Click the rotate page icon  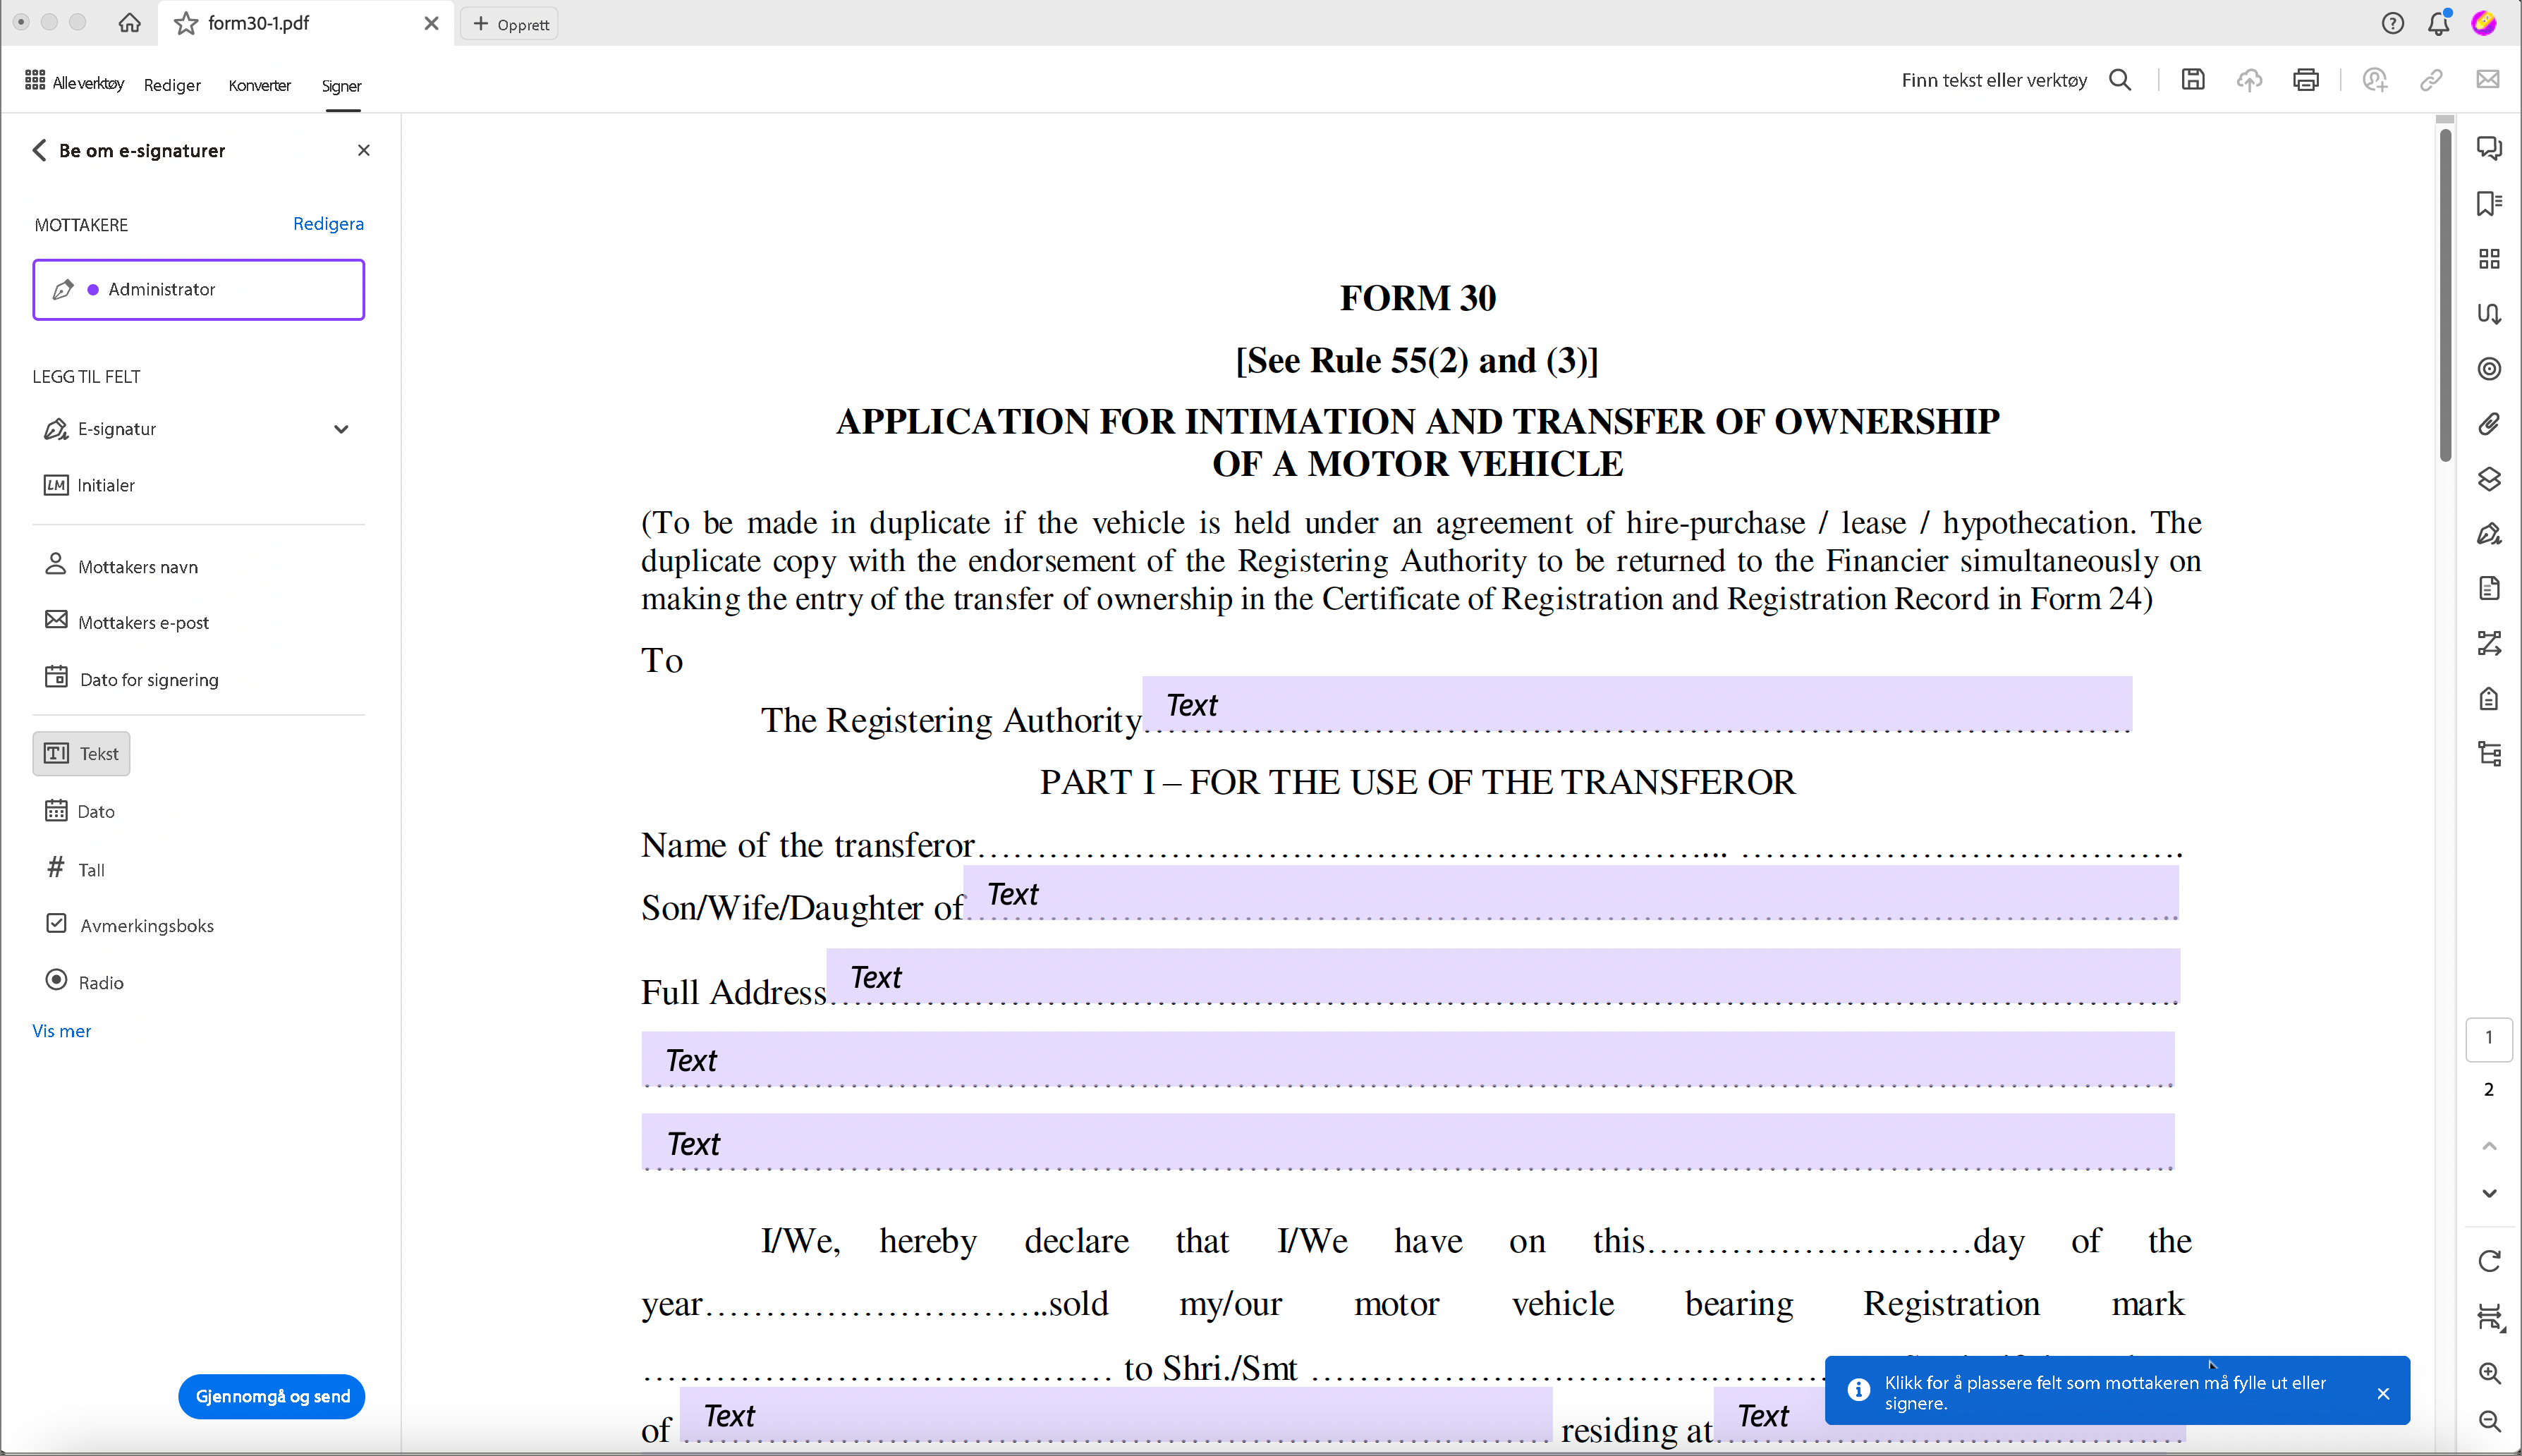2489,1261
